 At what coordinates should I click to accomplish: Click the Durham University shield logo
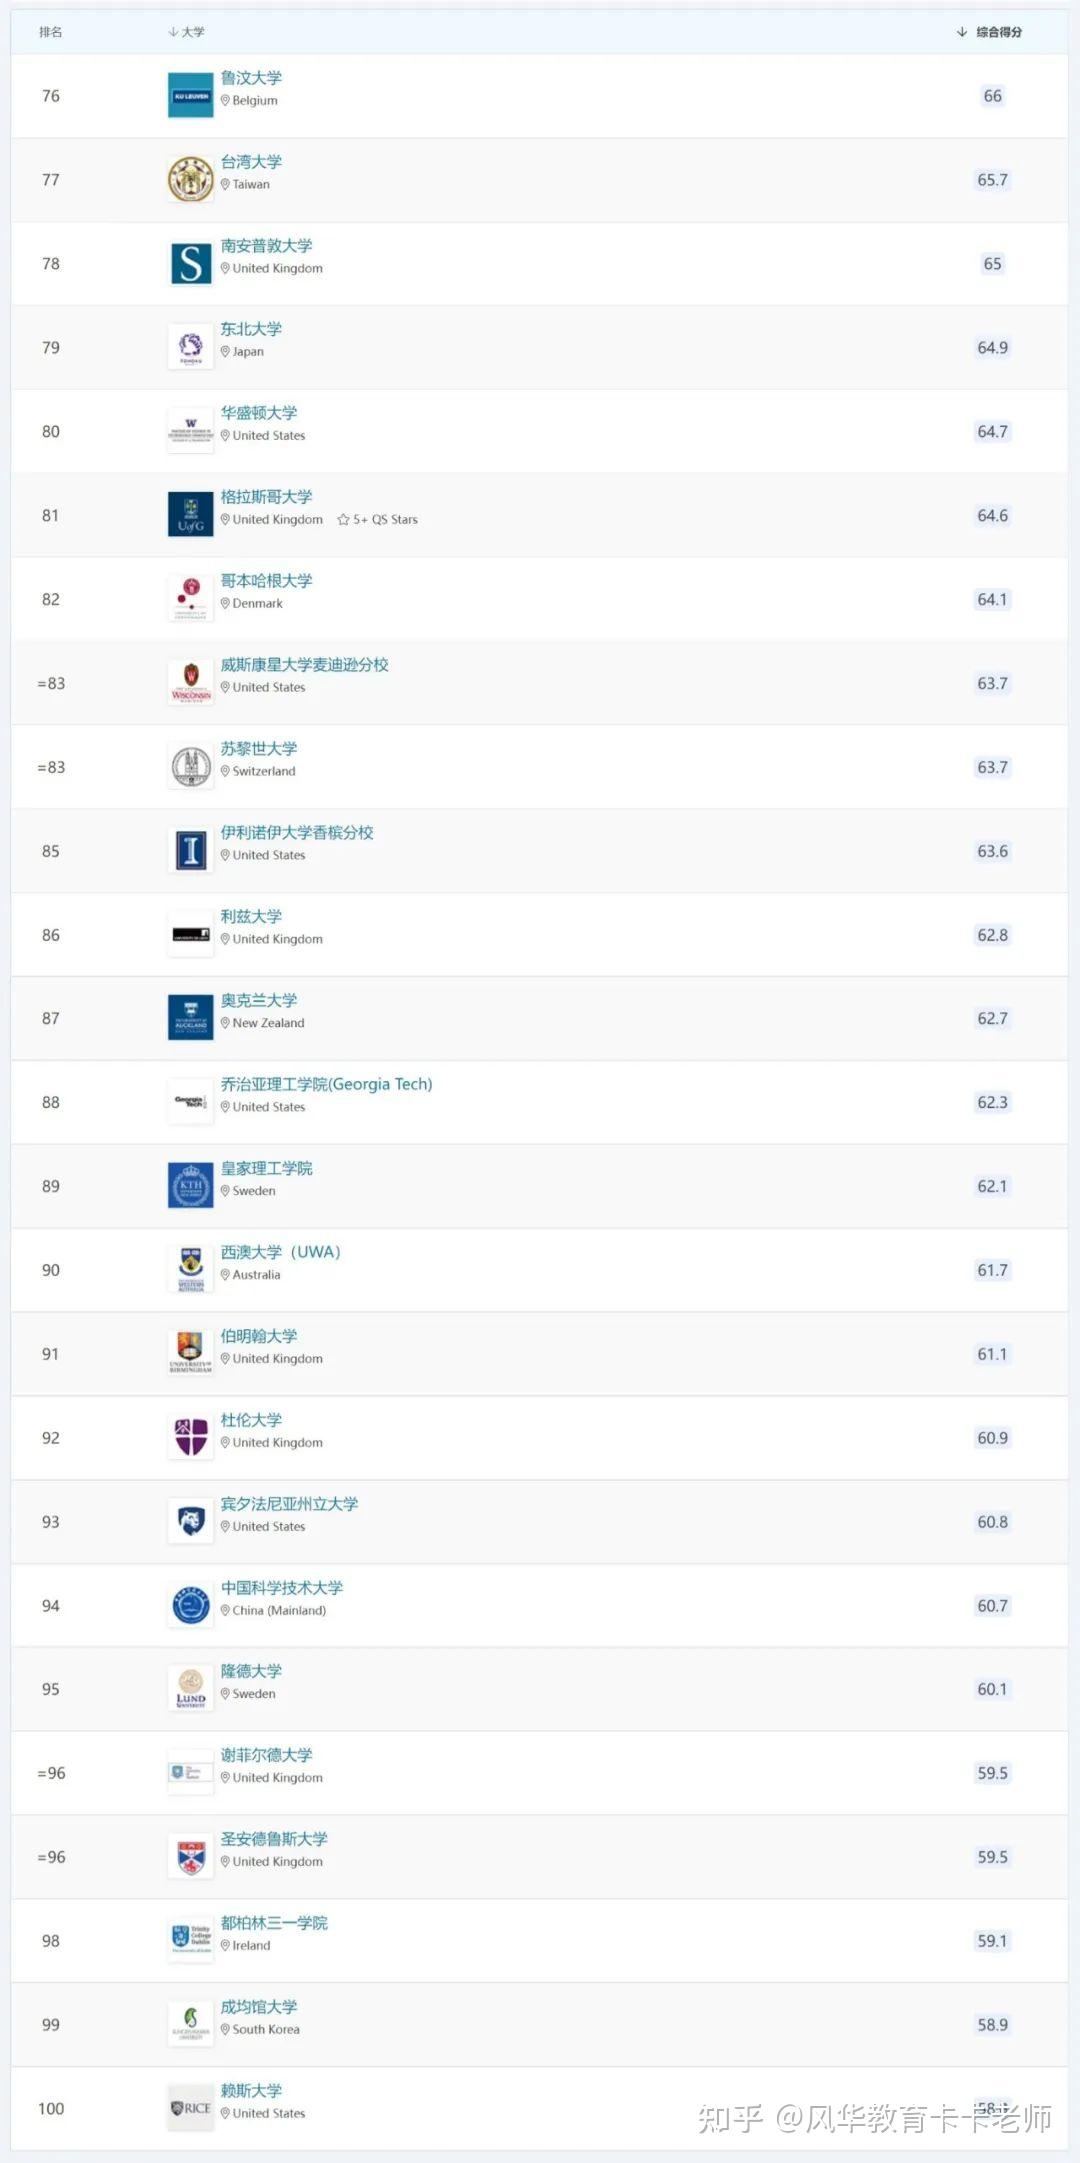tap(190, 1438)
